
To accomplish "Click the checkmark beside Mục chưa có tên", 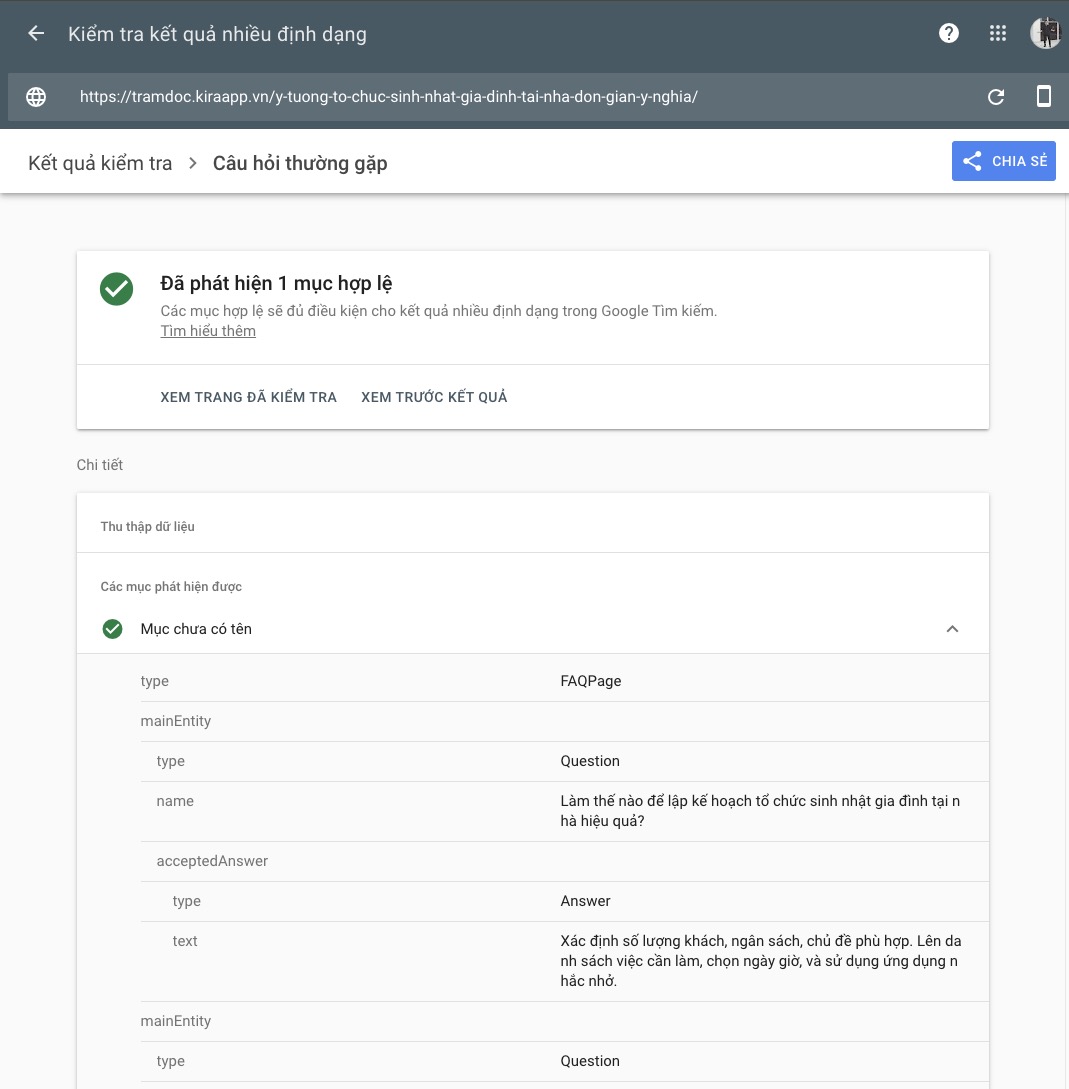I will 113,629.
